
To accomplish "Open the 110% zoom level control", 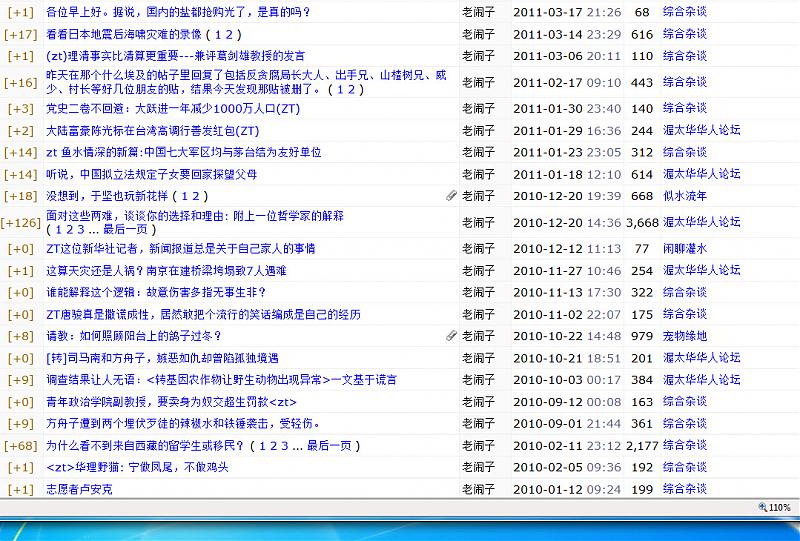I will pyautogui.click(x=780, y=508).
